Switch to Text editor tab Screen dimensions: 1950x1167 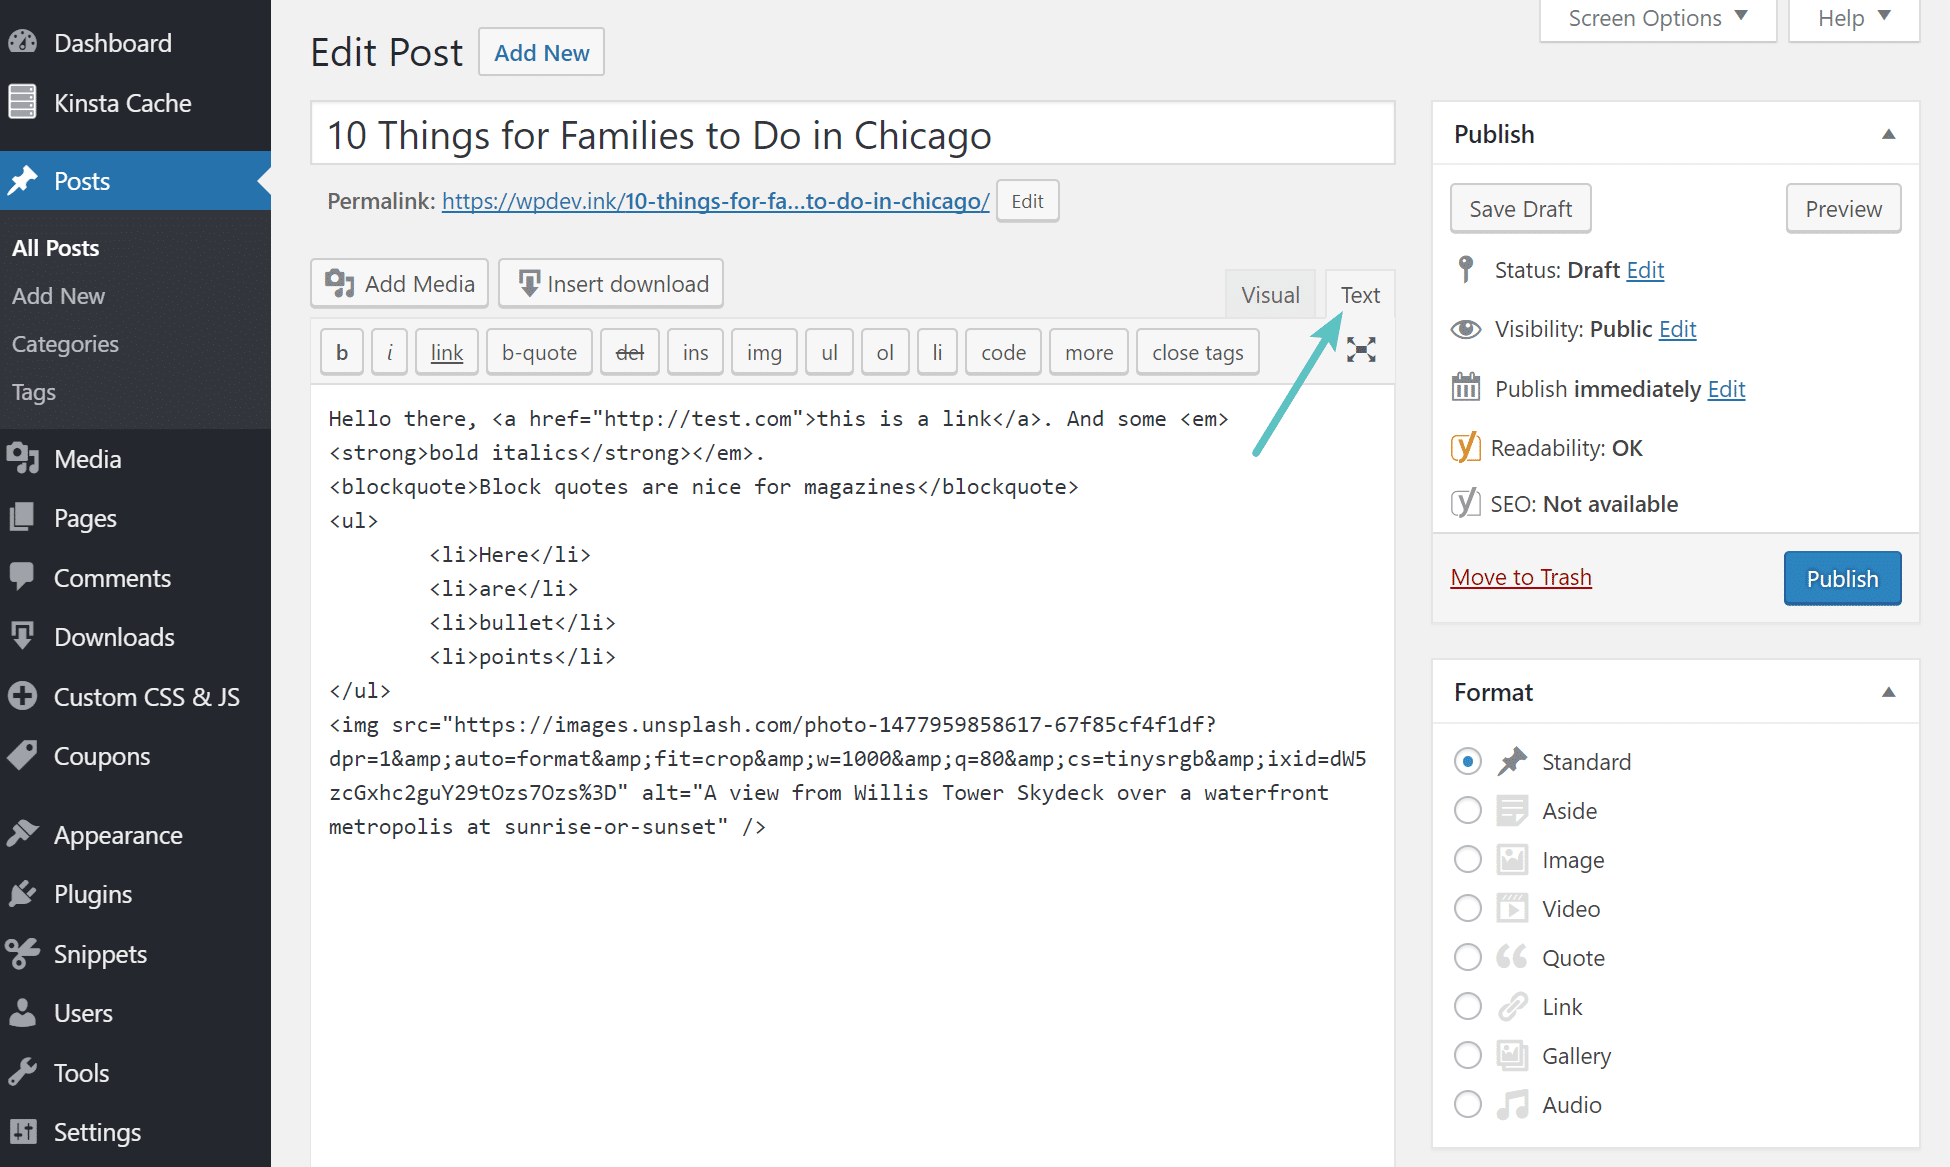1357,295
